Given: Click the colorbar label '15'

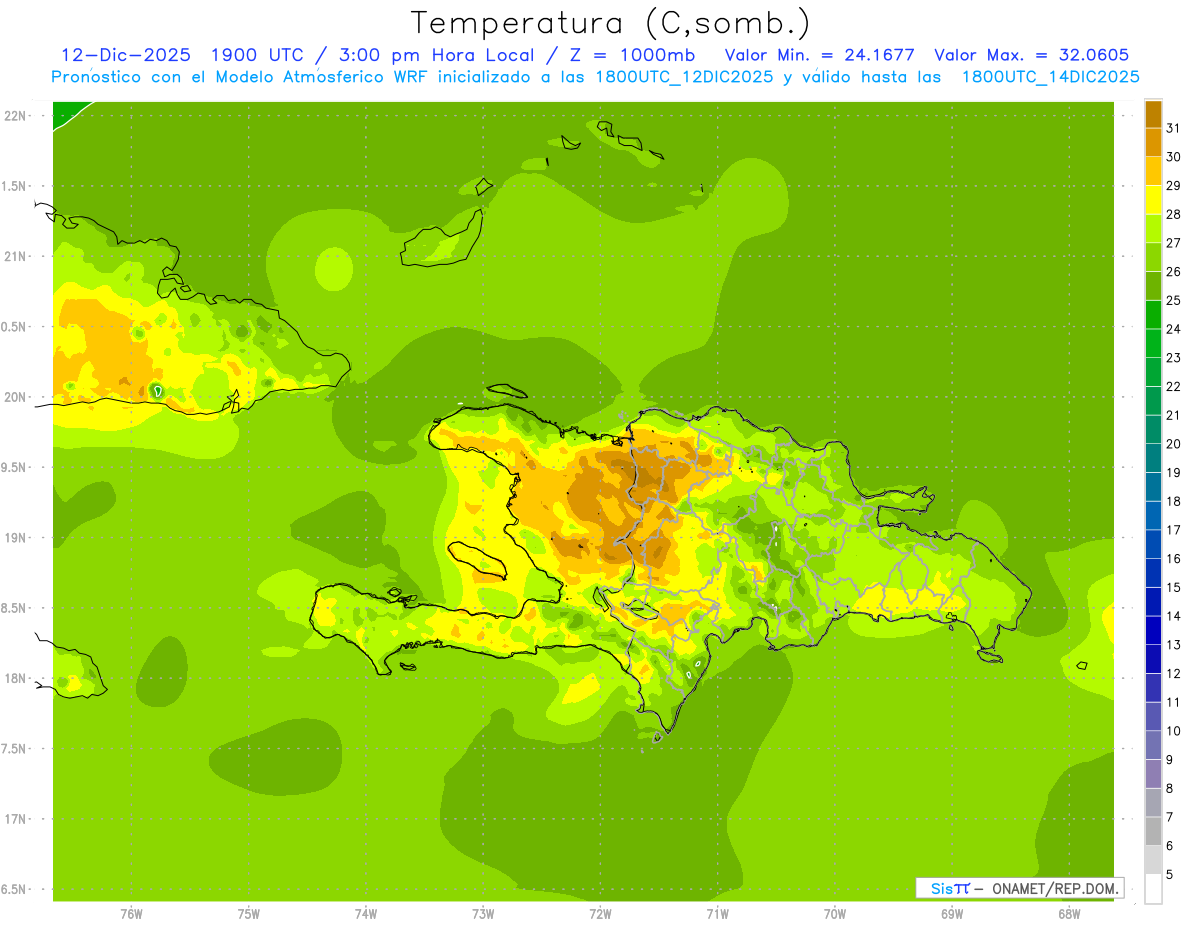Looking at the screenshot, I should click(x=1174, y=587).
